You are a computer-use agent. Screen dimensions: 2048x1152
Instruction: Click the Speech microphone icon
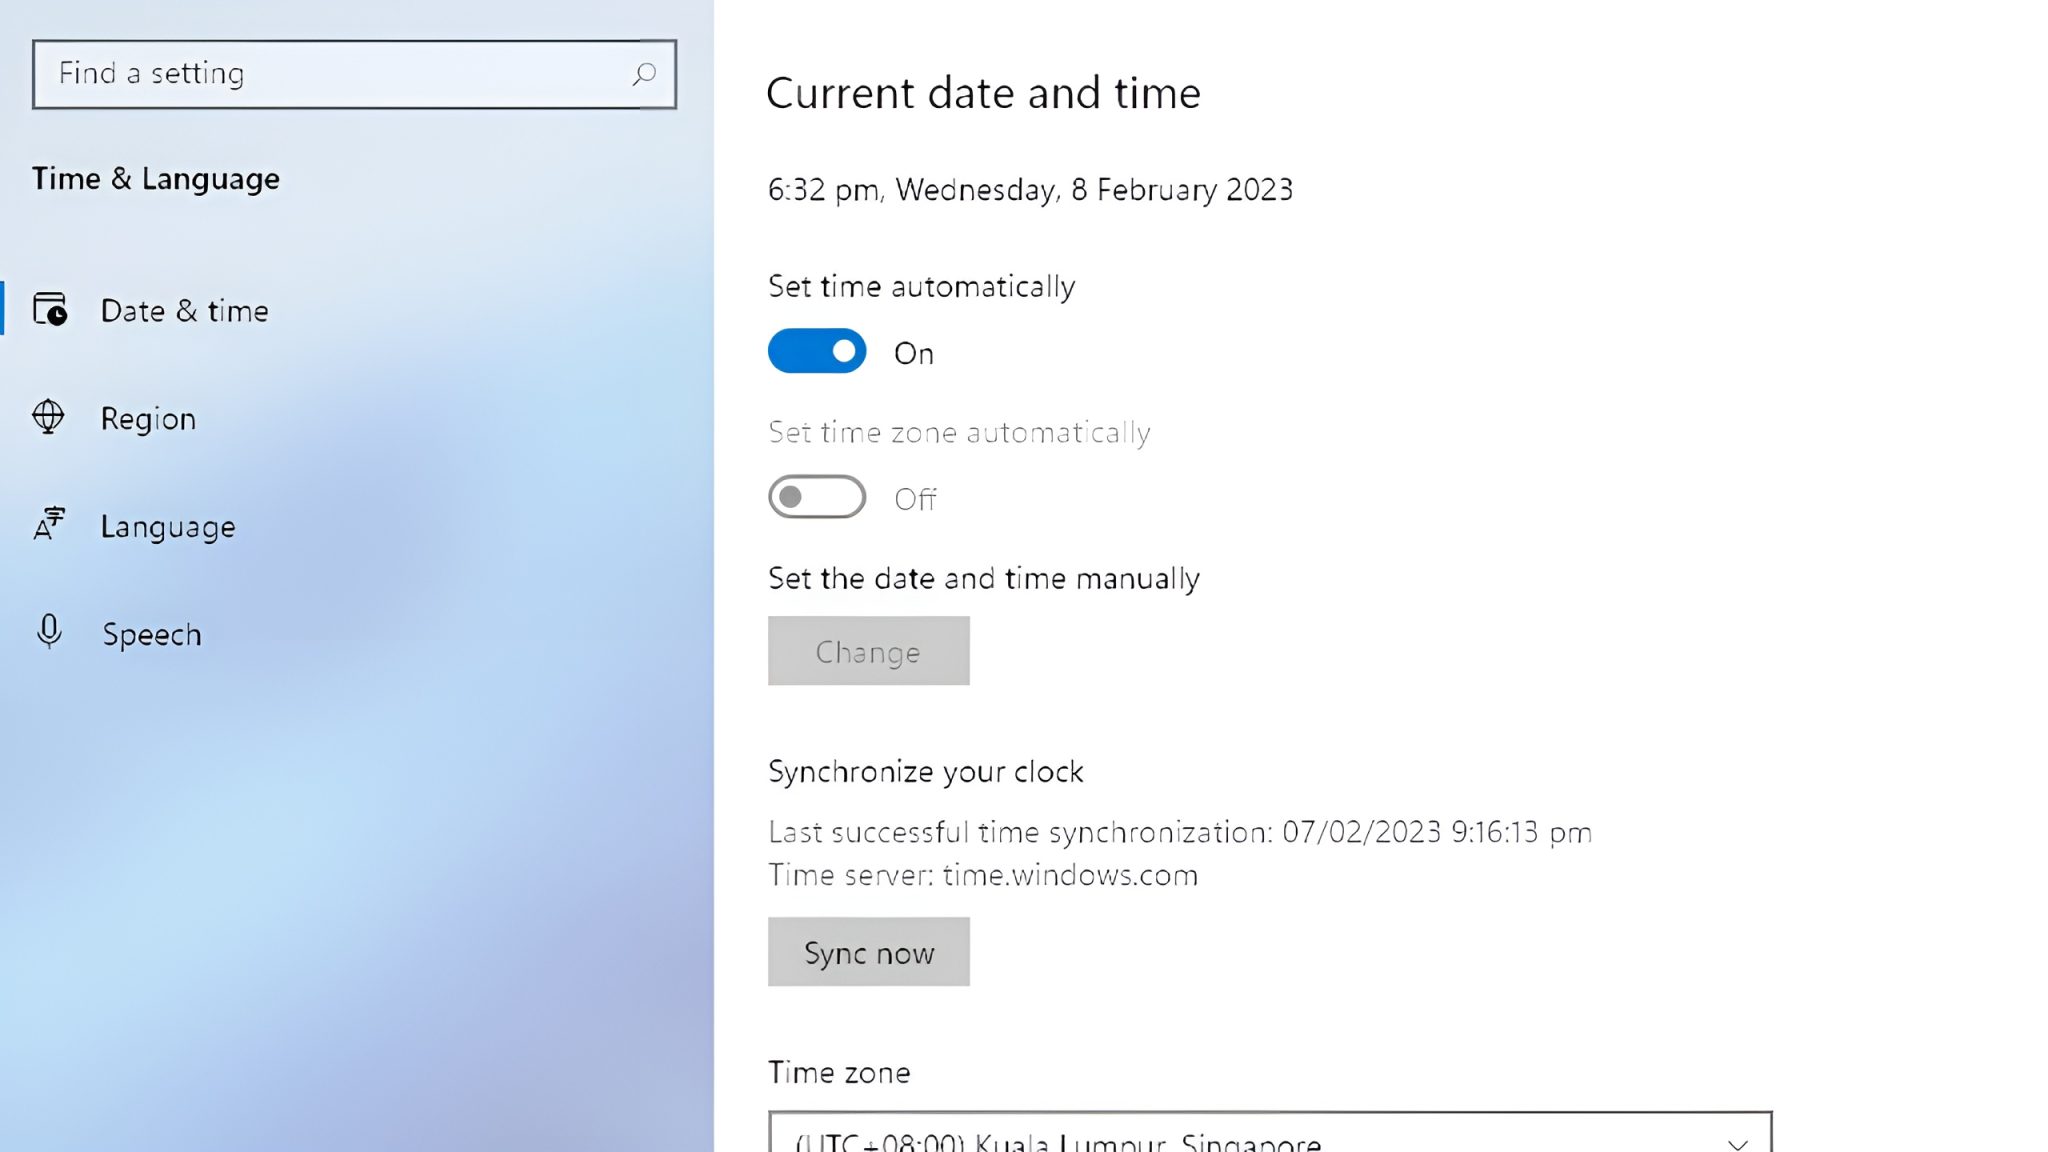click(48, 633)
